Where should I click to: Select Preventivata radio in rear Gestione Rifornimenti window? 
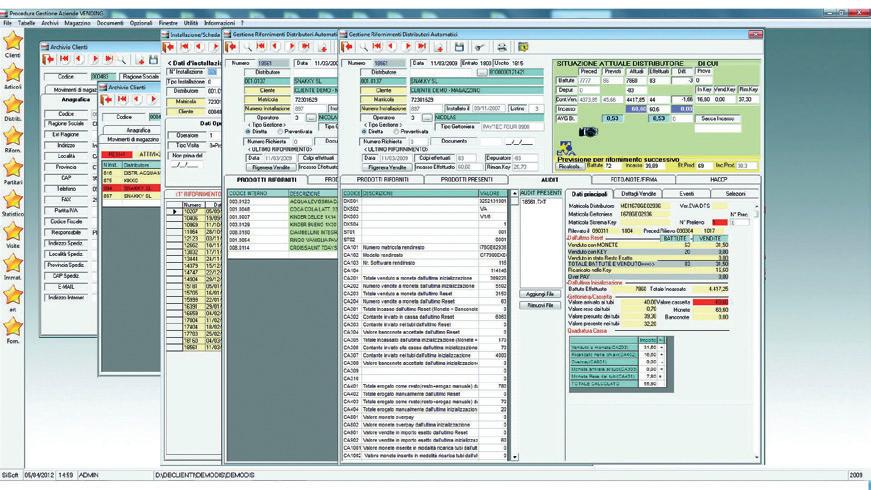click(x=280, y=132)
